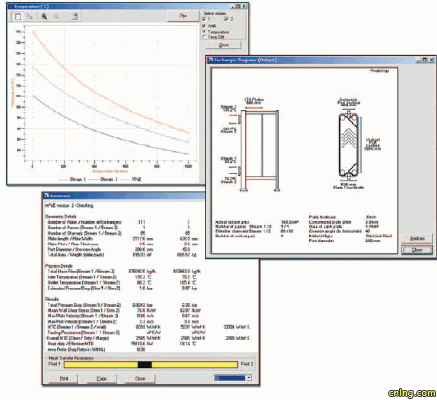Screen dimensions: 437x400
Task: Click 'Select streams' group label
Action: 214,13
